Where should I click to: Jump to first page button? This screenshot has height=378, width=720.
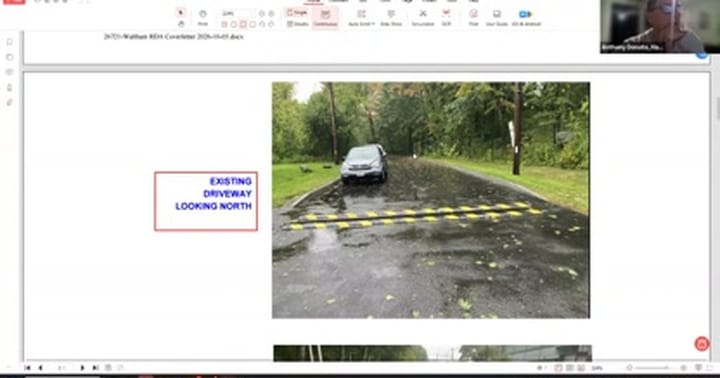28,368
